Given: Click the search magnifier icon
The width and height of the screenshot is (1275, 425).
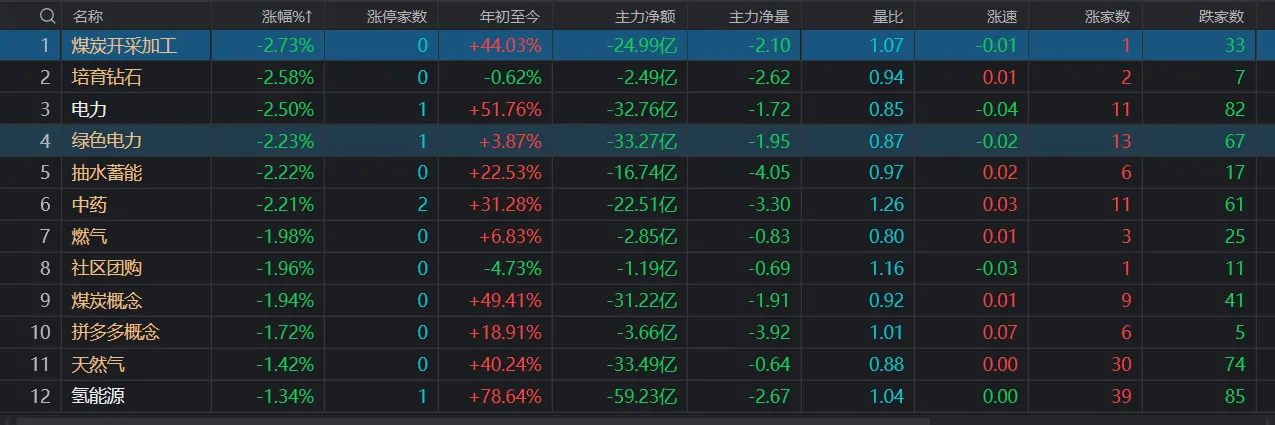Looking at the screenshot, I should 46,16.
